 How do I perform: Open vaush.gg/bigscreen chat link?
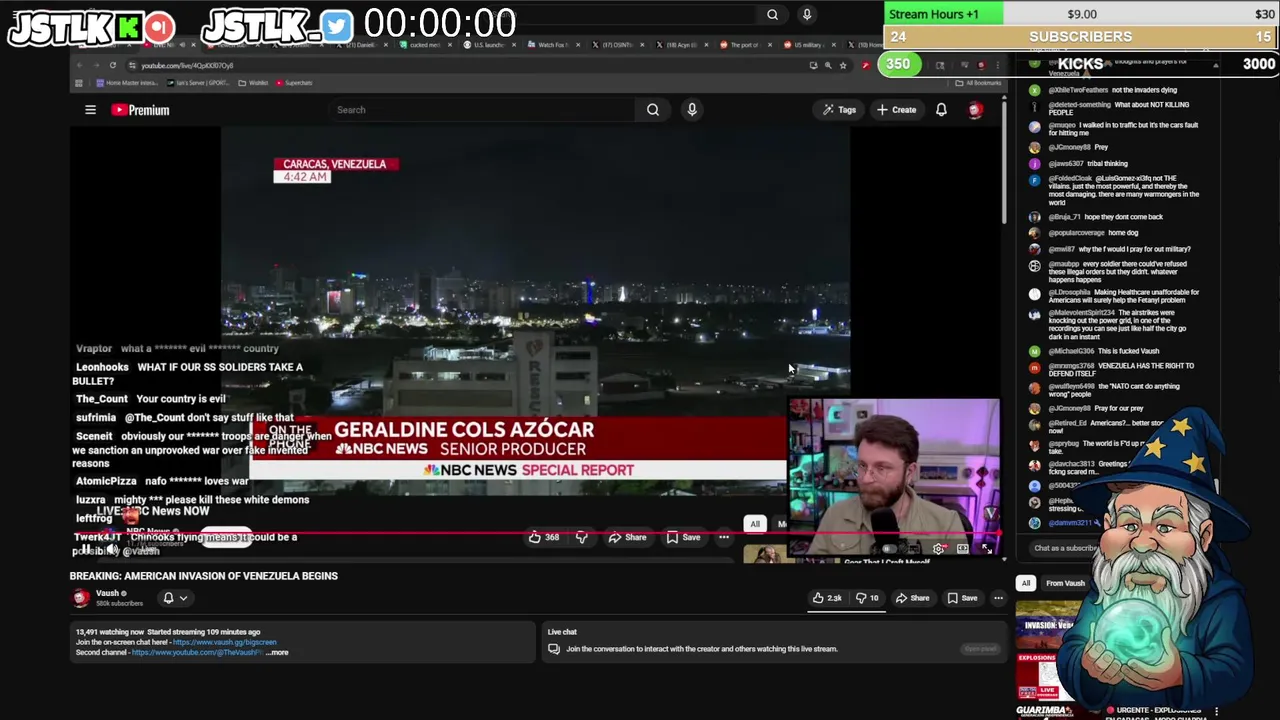tap(224, 642)
